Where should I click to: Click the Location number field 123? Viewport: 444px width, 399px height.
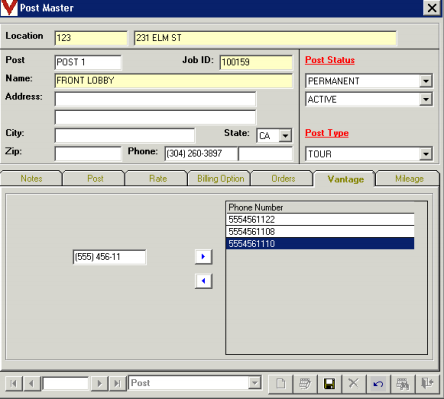point(91,38)
